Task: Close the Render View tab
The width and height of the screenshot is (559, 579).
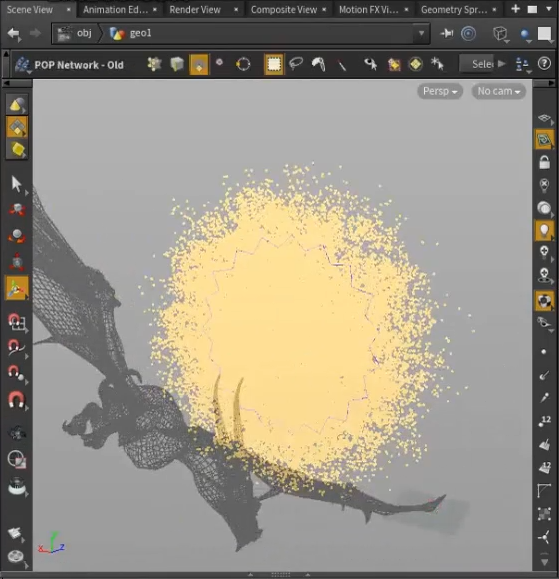Action: coord(236,10)
